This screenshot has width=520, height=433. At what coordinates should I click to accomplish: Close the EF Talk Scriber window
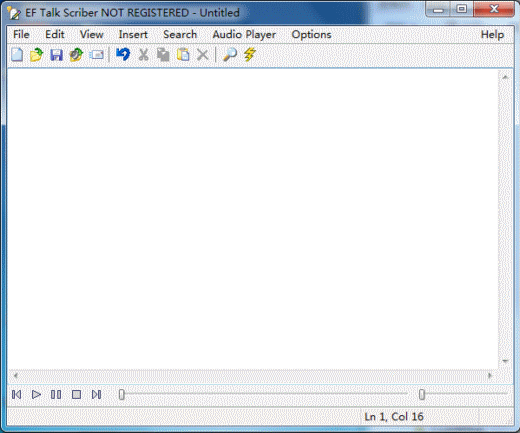click(x=494, y=9)
